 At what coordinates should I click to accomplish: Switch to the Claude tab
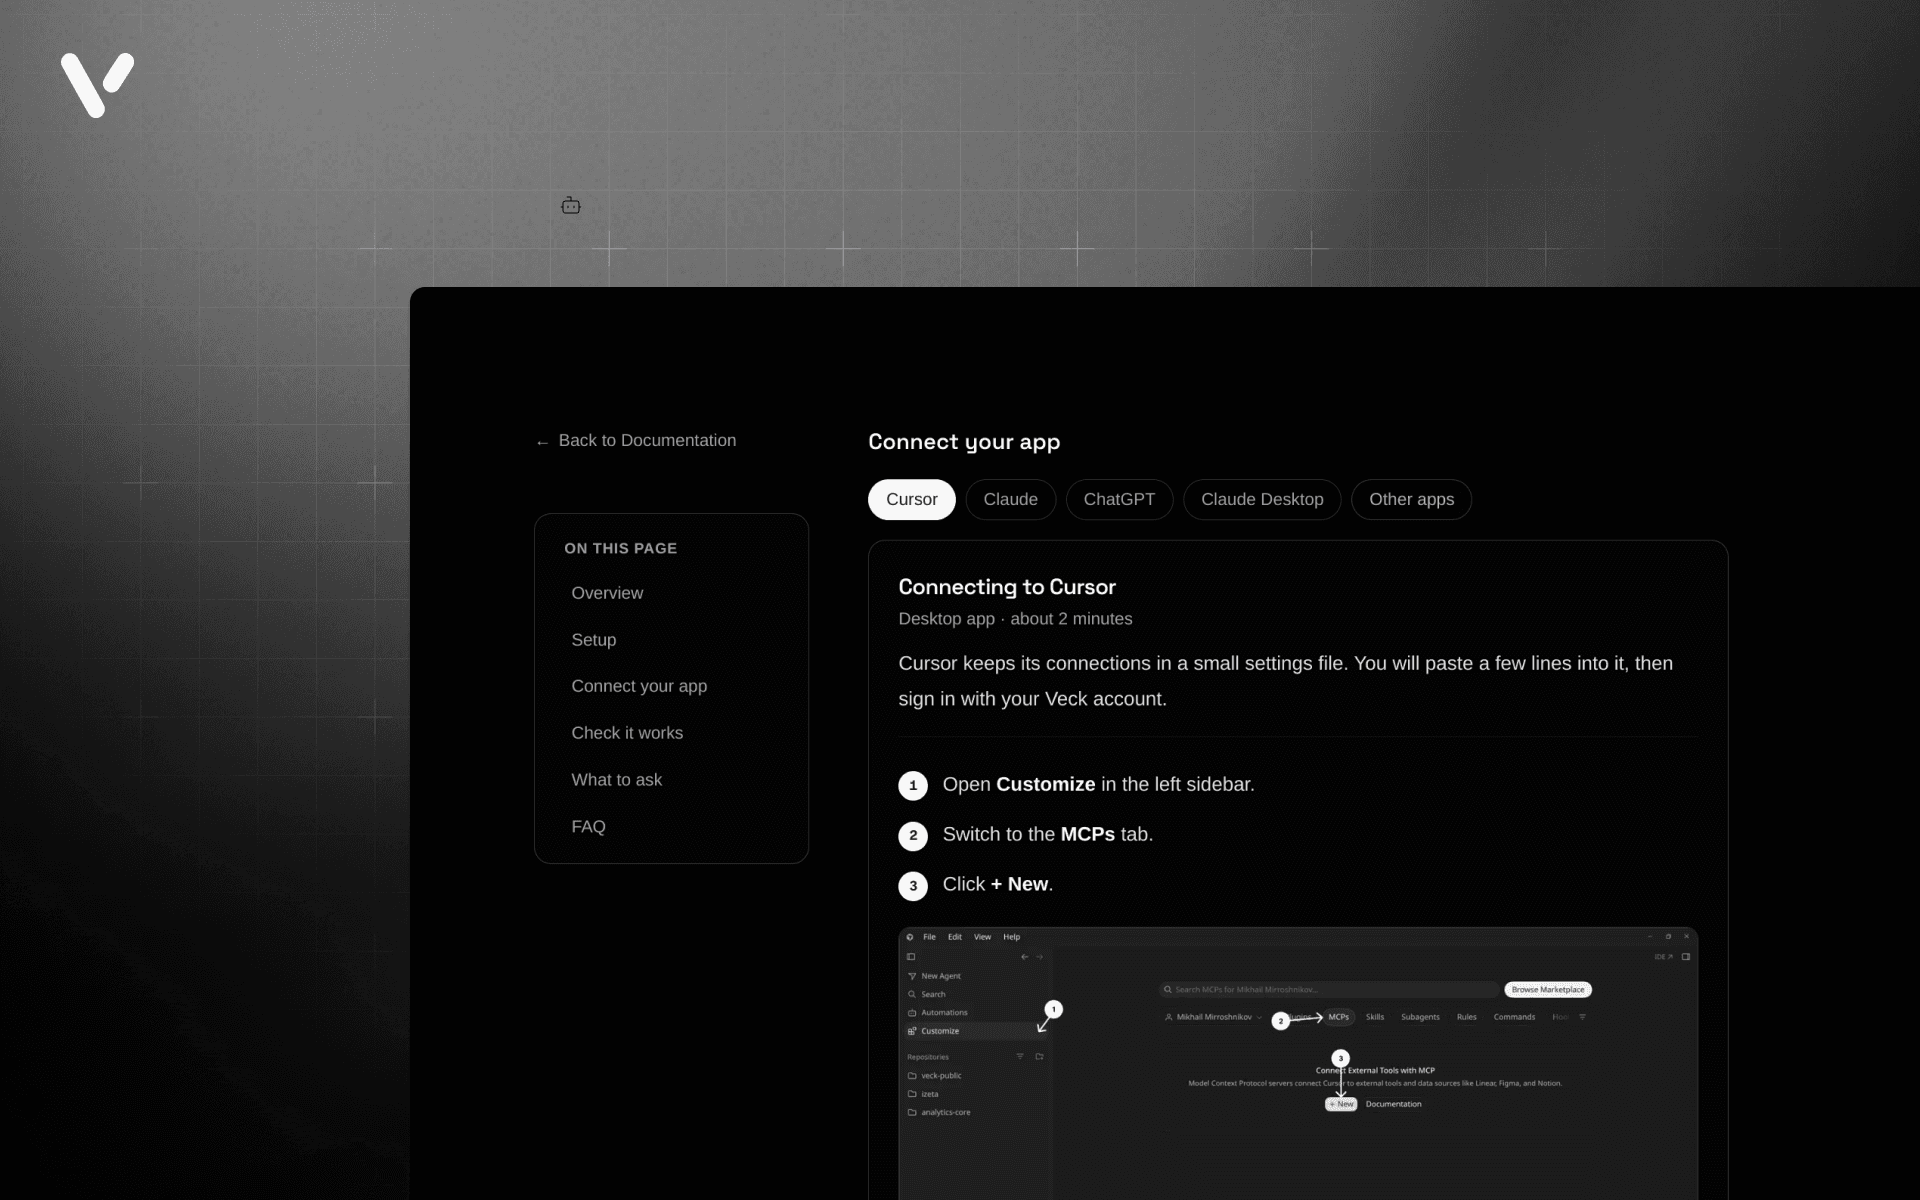pyautogui.click(x=1010, y=499)
